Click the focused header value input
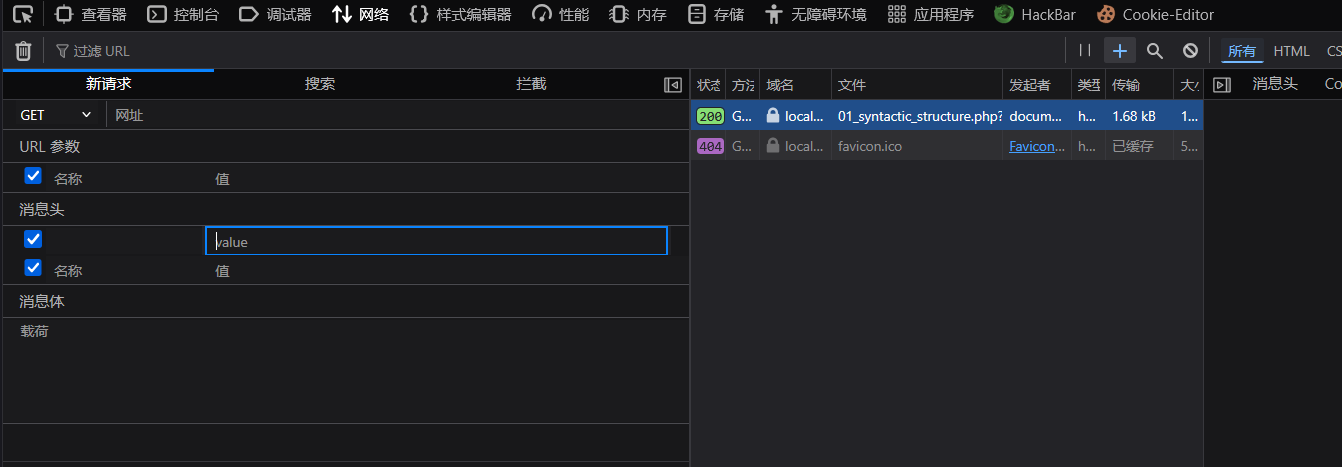Image resolution: width=1342 pixels, height=467 pixels. [436, 241]
